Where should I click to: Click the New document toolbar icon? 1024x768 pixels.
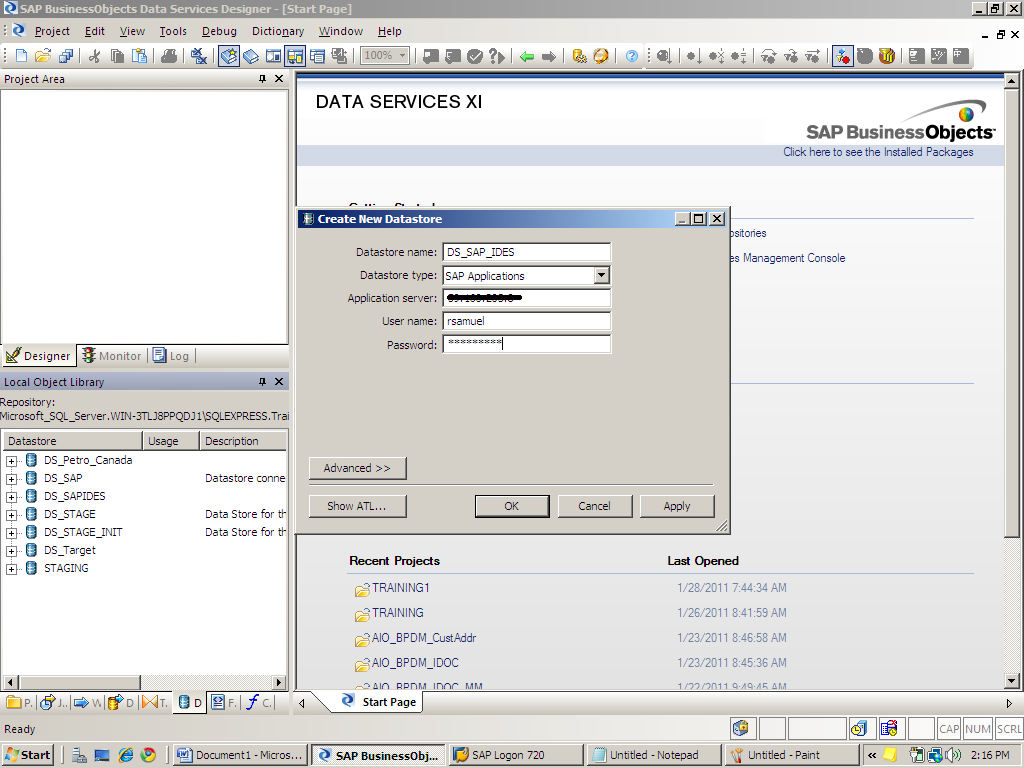pos(21,56)
